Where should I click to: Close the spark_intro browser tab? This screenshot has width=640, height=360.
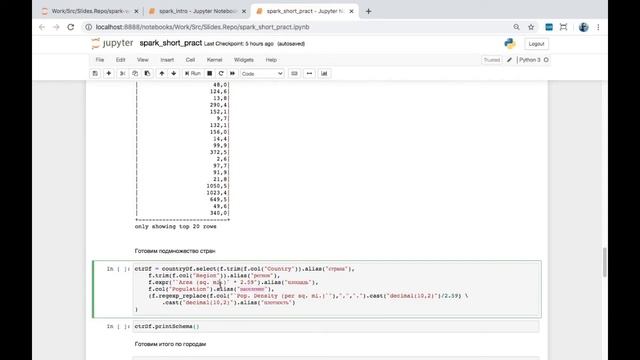pos(244,11)
